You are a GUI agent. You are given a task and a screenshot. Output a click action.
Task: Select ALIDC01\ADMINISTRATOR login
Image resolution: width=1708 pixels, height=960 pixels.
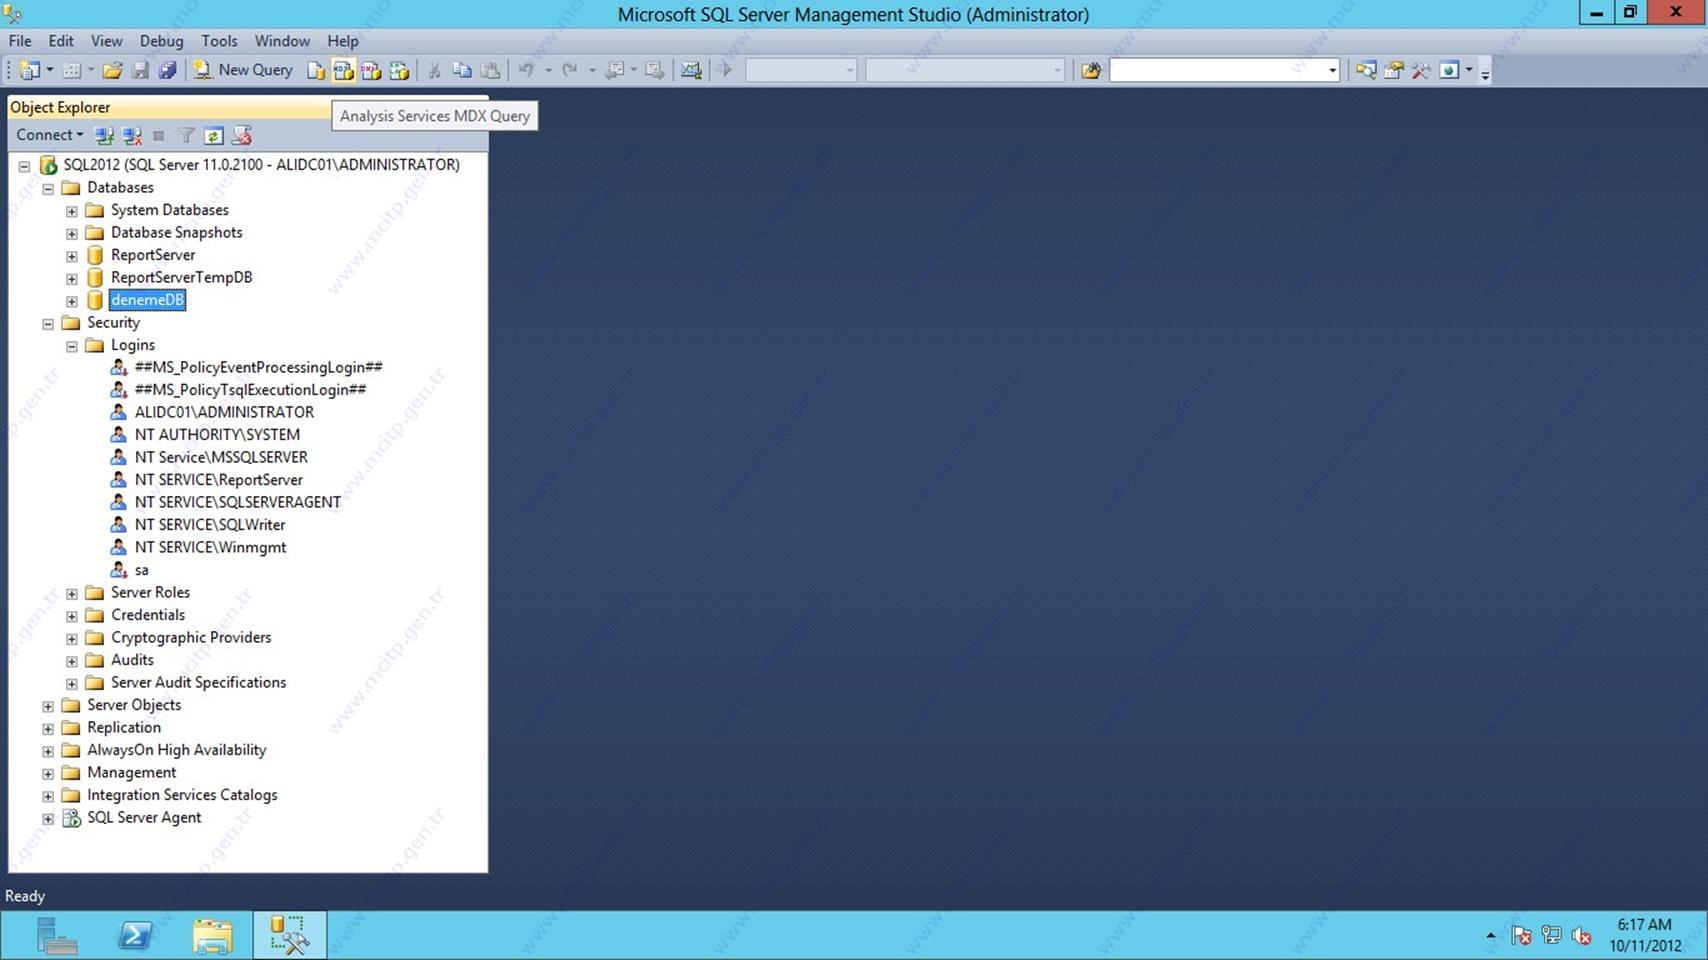224,412
